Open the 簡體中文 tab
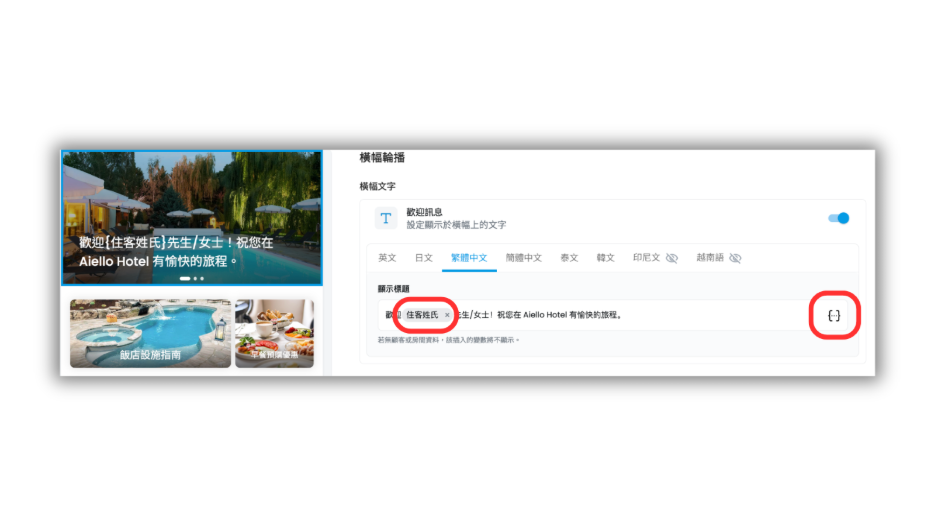The image size is (936, 526). click(524, 258)
